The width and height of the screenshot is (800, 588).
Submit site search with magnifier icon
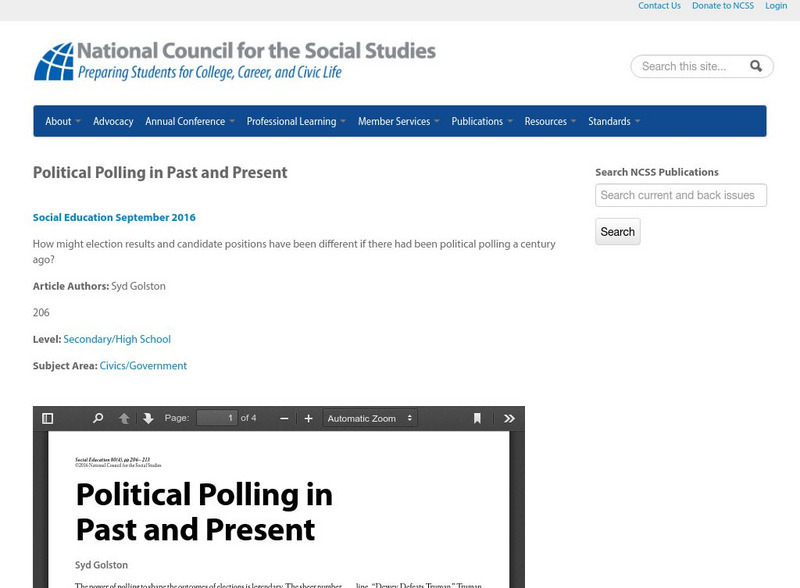click(x=756, y=66)
